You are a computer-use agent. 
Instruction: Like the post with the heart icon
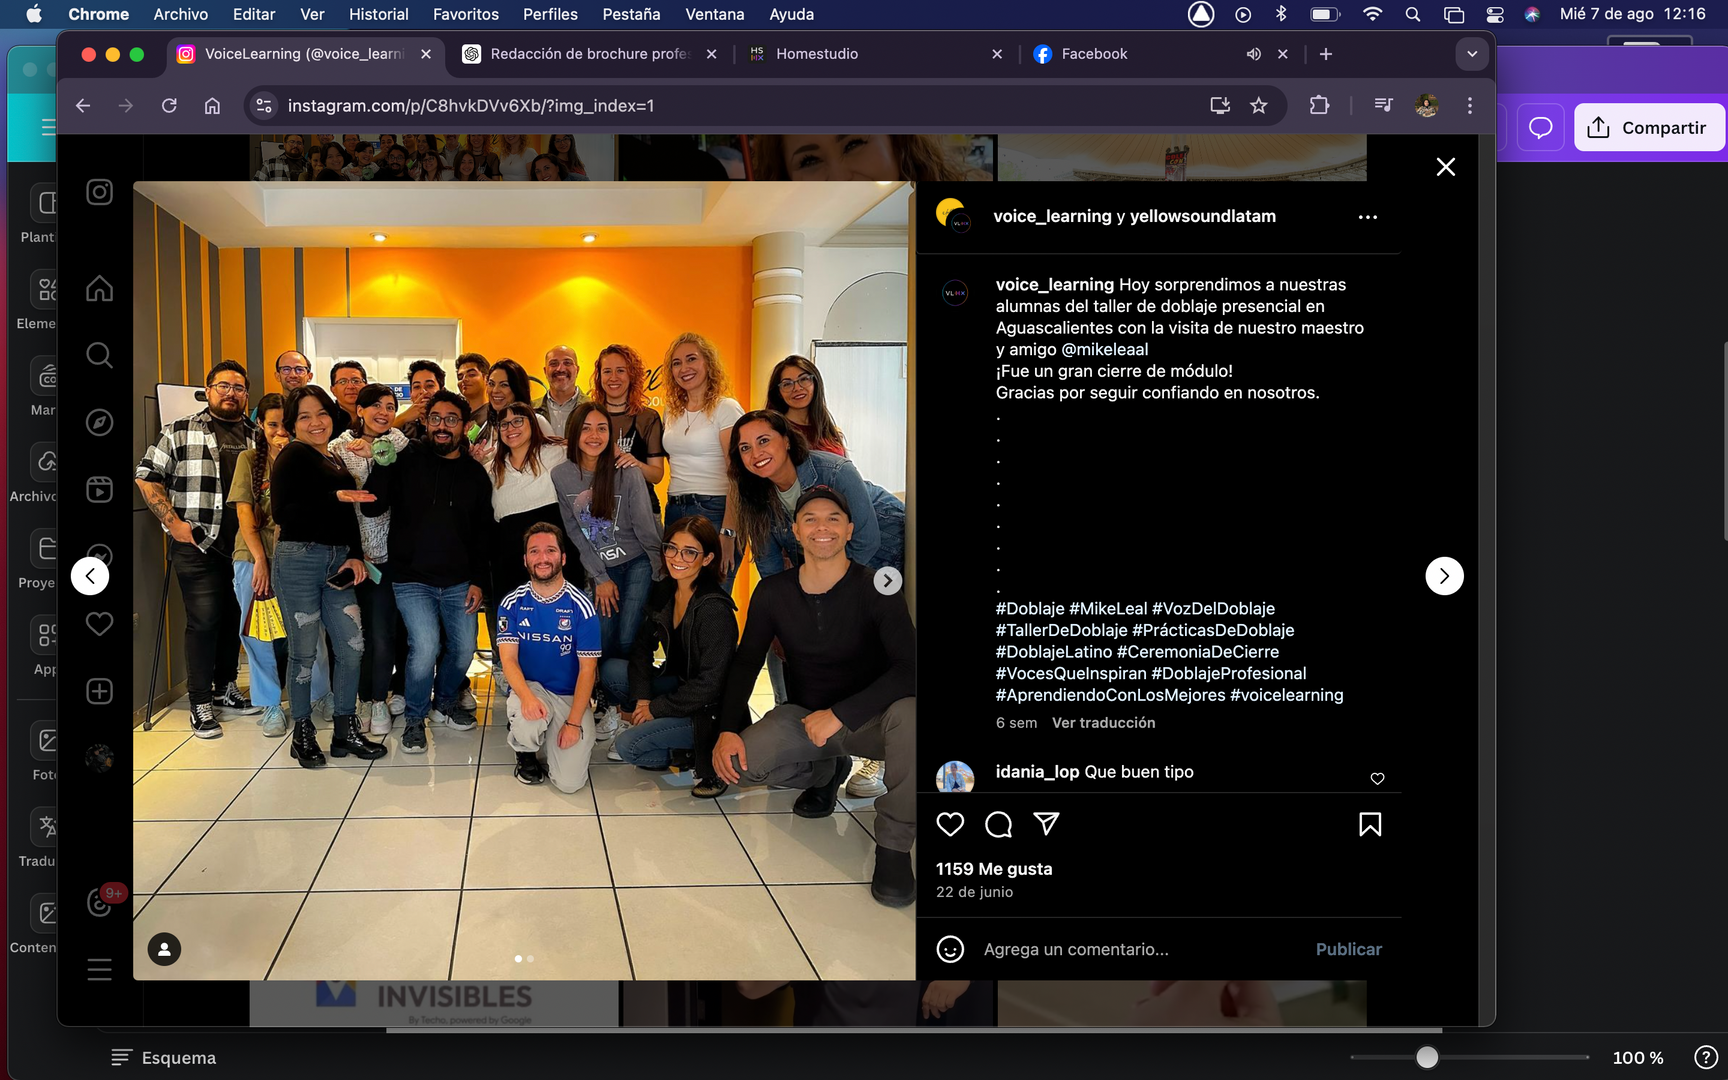[950, 824]
